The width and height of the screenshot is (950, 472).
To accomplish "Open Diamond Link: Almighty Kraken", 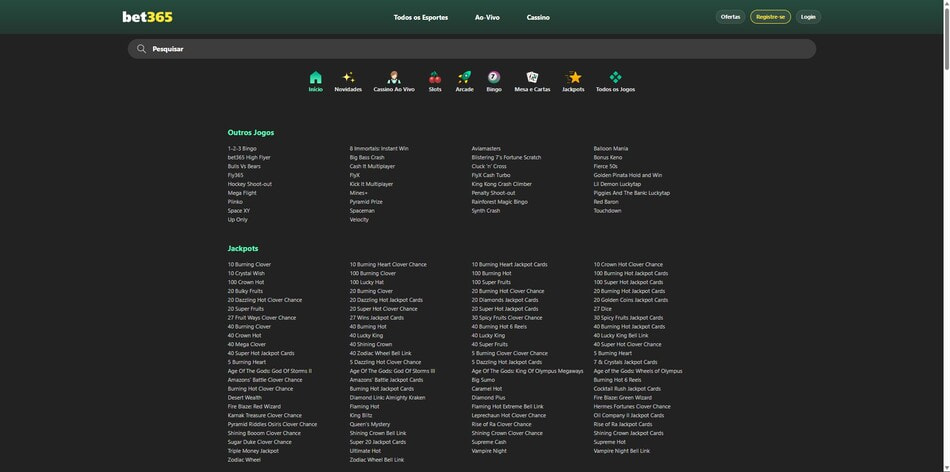I will click(x=388, y=398).
